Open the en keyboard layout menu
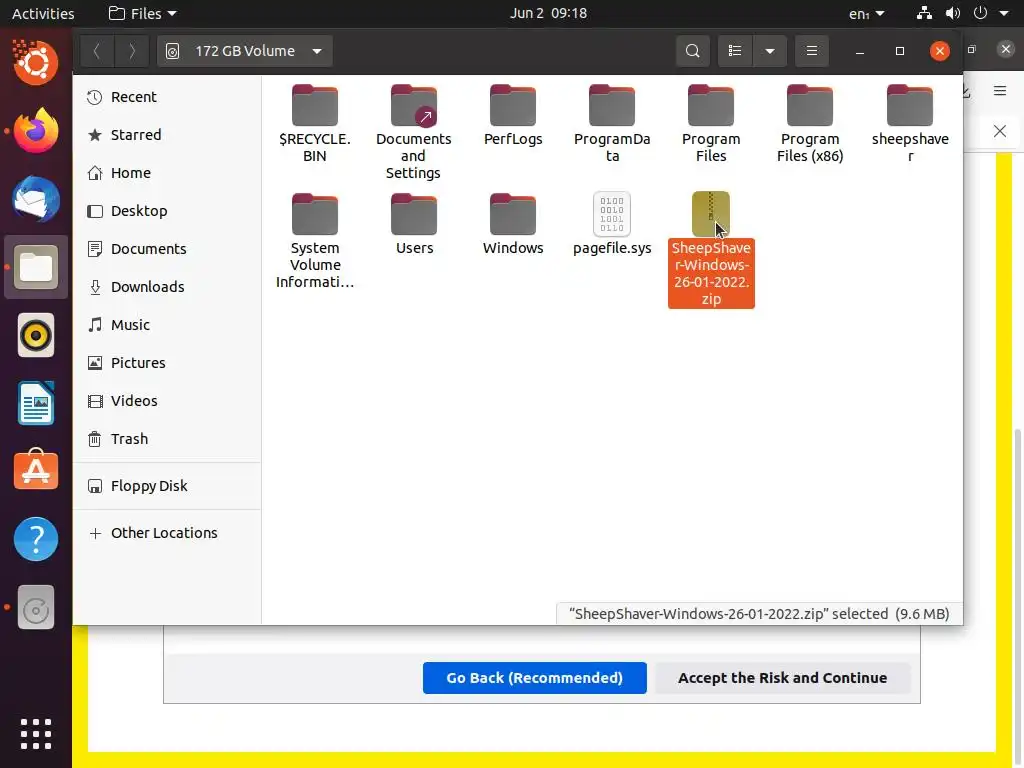Image resolution: width=1024 pixels, height=768 pixels. (867, 13)
